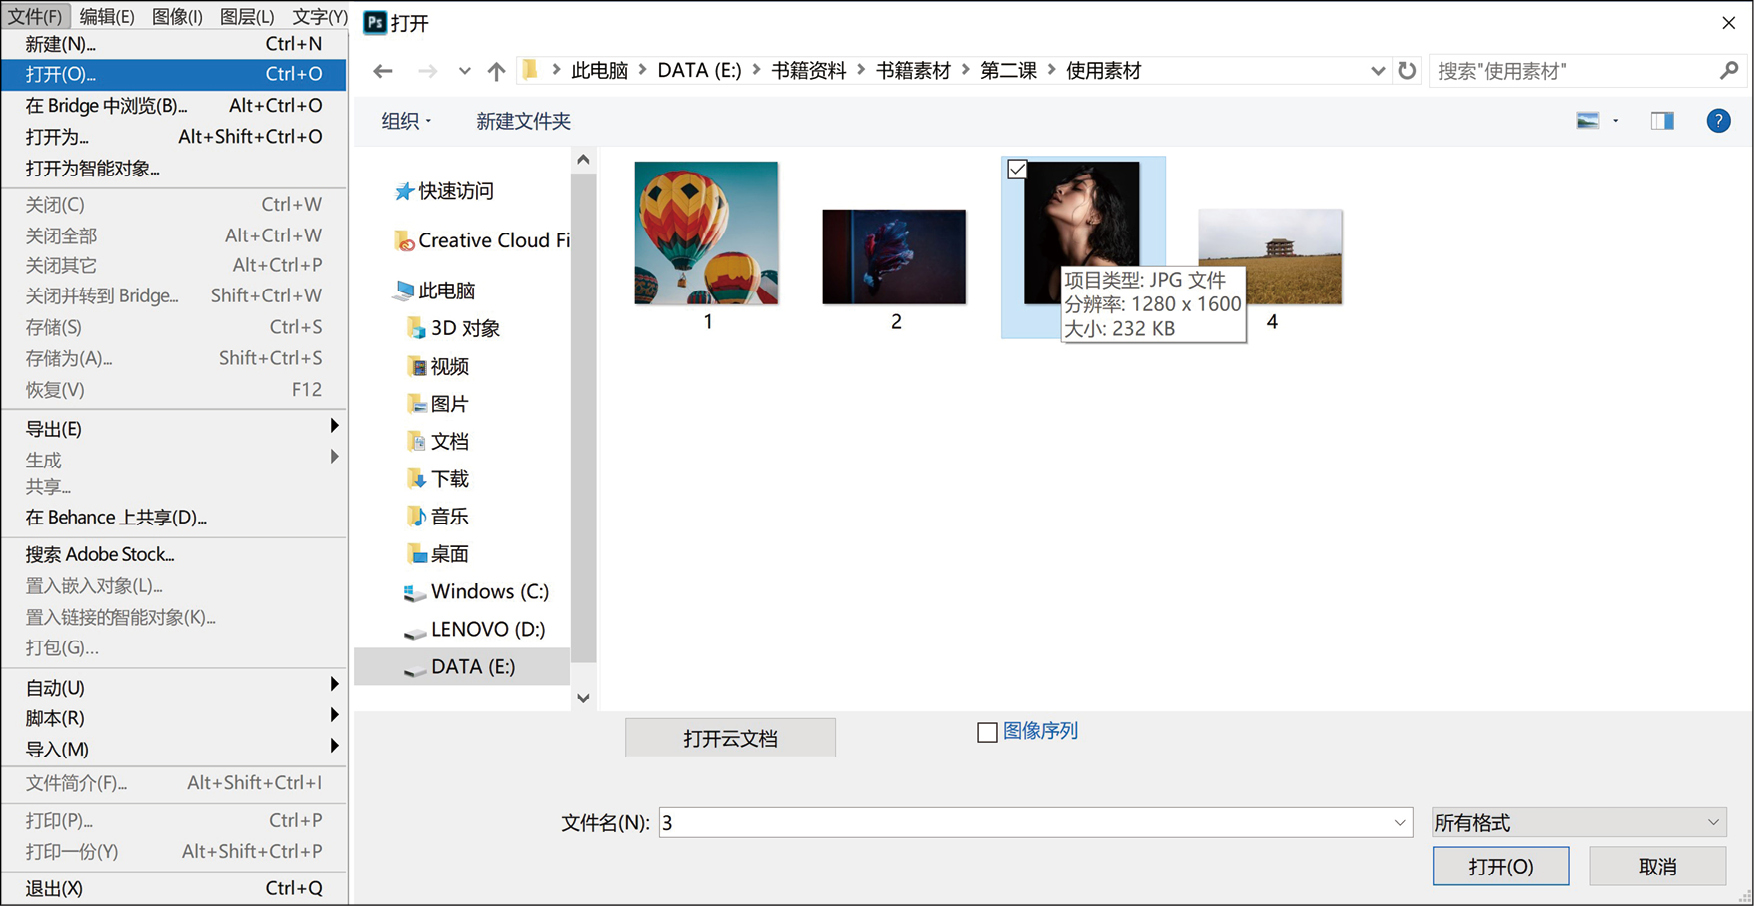The image size is (1754, 906).
Task: Open the 3D 对象 folder
Action: click(453, 328)
